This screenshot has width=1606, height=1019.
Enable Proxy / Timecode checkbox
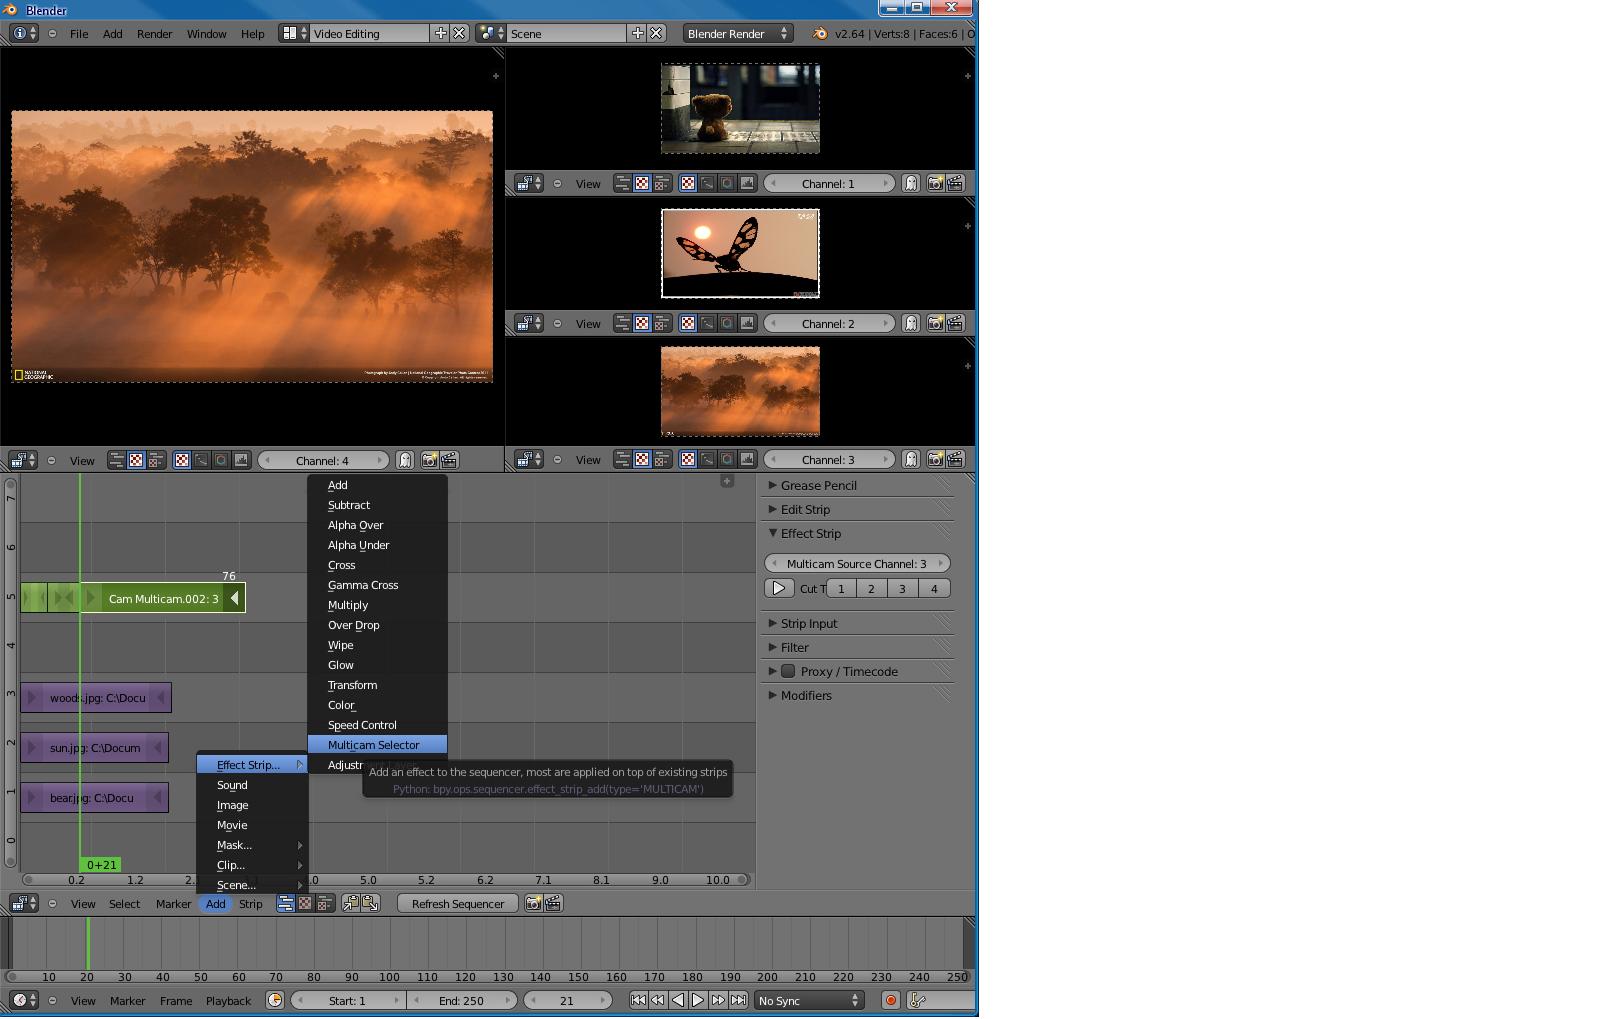788,671
